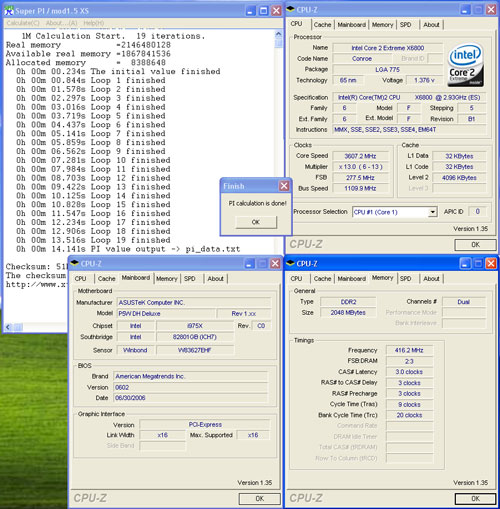Click the Core Speed value 3607.2 MHz
500x509 pixels.
(x=360, y=156)
